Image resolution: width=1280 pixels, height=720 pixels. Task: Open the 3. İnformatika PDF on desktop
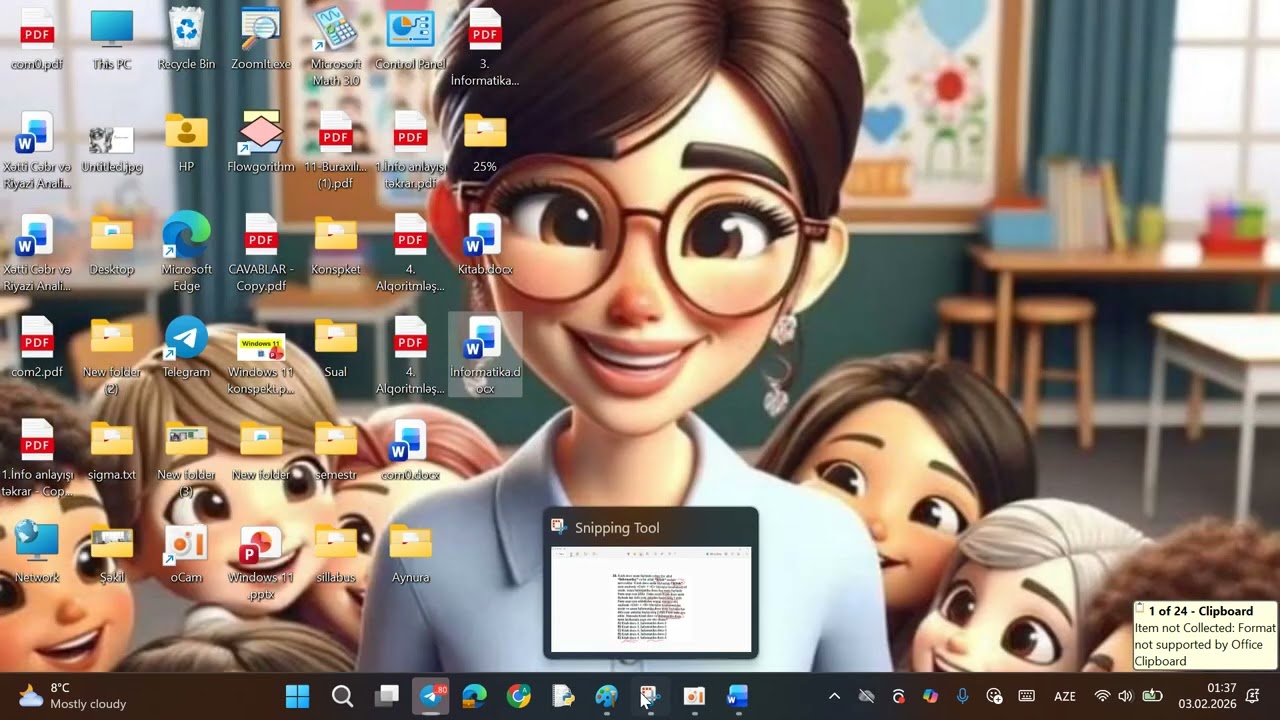pos(485,47)
